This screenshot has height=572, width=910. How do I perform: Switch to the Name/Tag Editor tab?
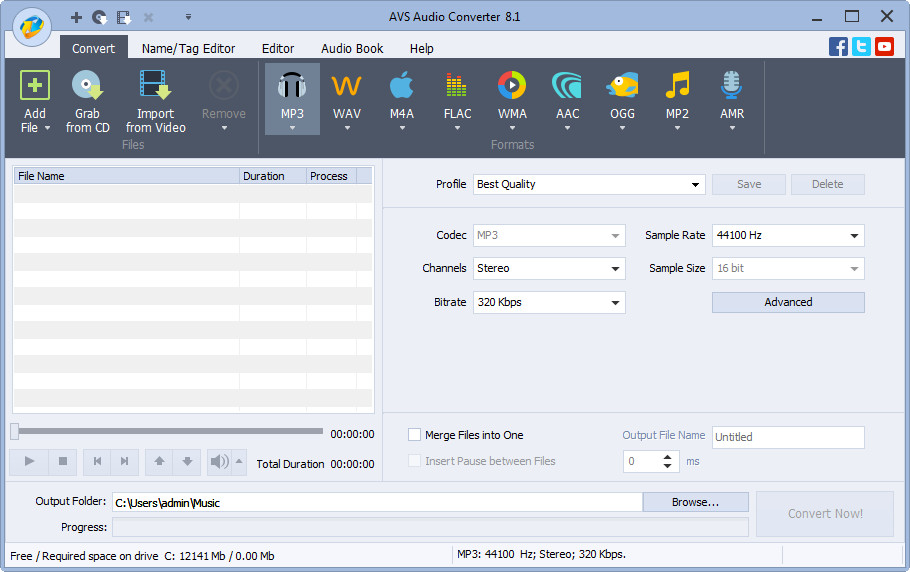tap(188, 48)
